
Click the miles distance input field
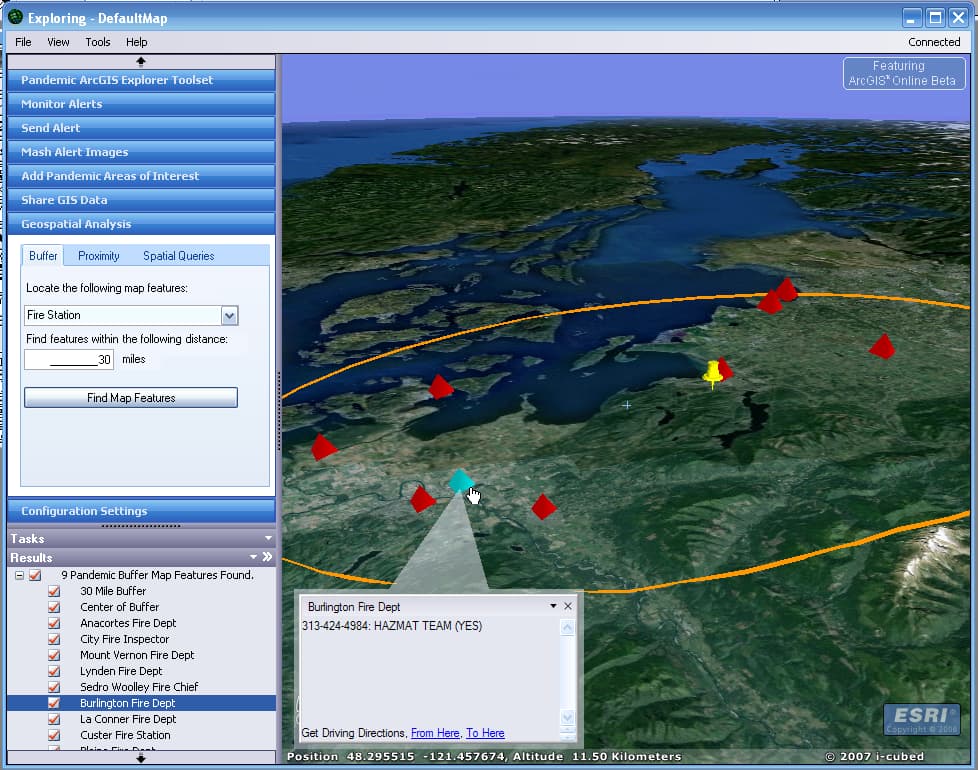(68, 359)
